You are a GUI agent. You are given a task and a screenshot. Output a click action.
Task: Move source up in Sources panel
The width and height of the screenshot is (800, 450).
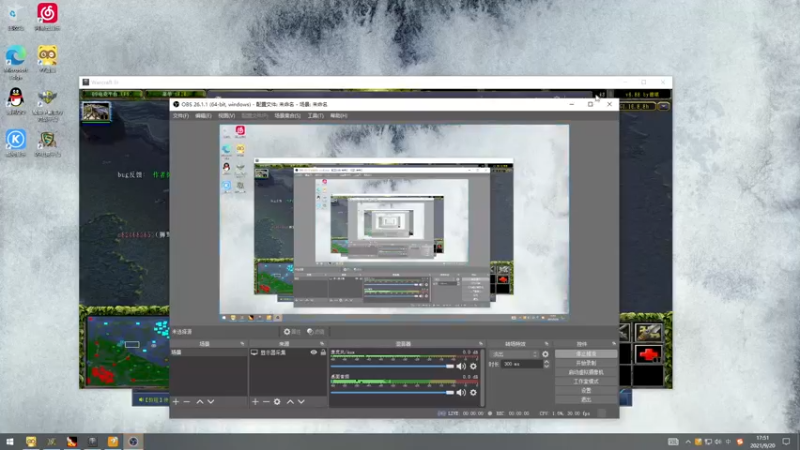[290, 402]
